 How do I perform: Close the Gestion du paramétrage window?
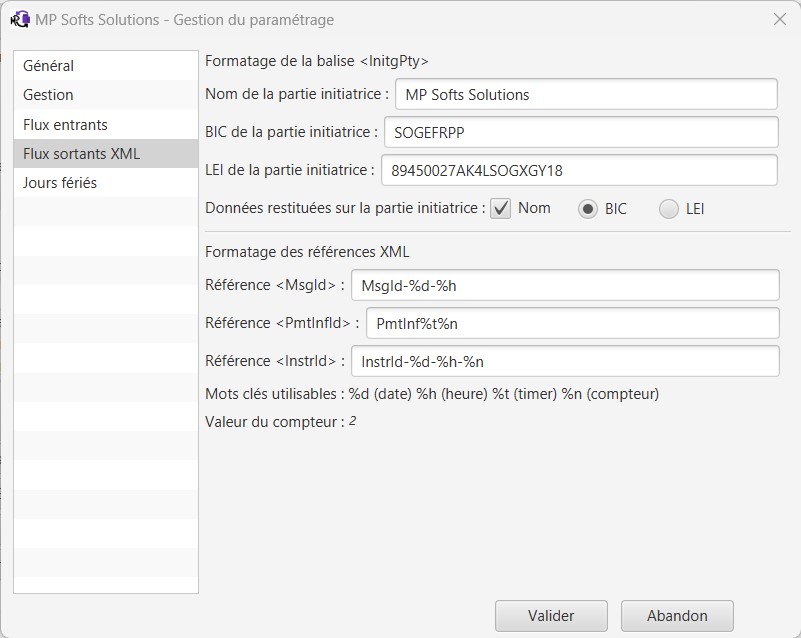click(x=780, y=19)
